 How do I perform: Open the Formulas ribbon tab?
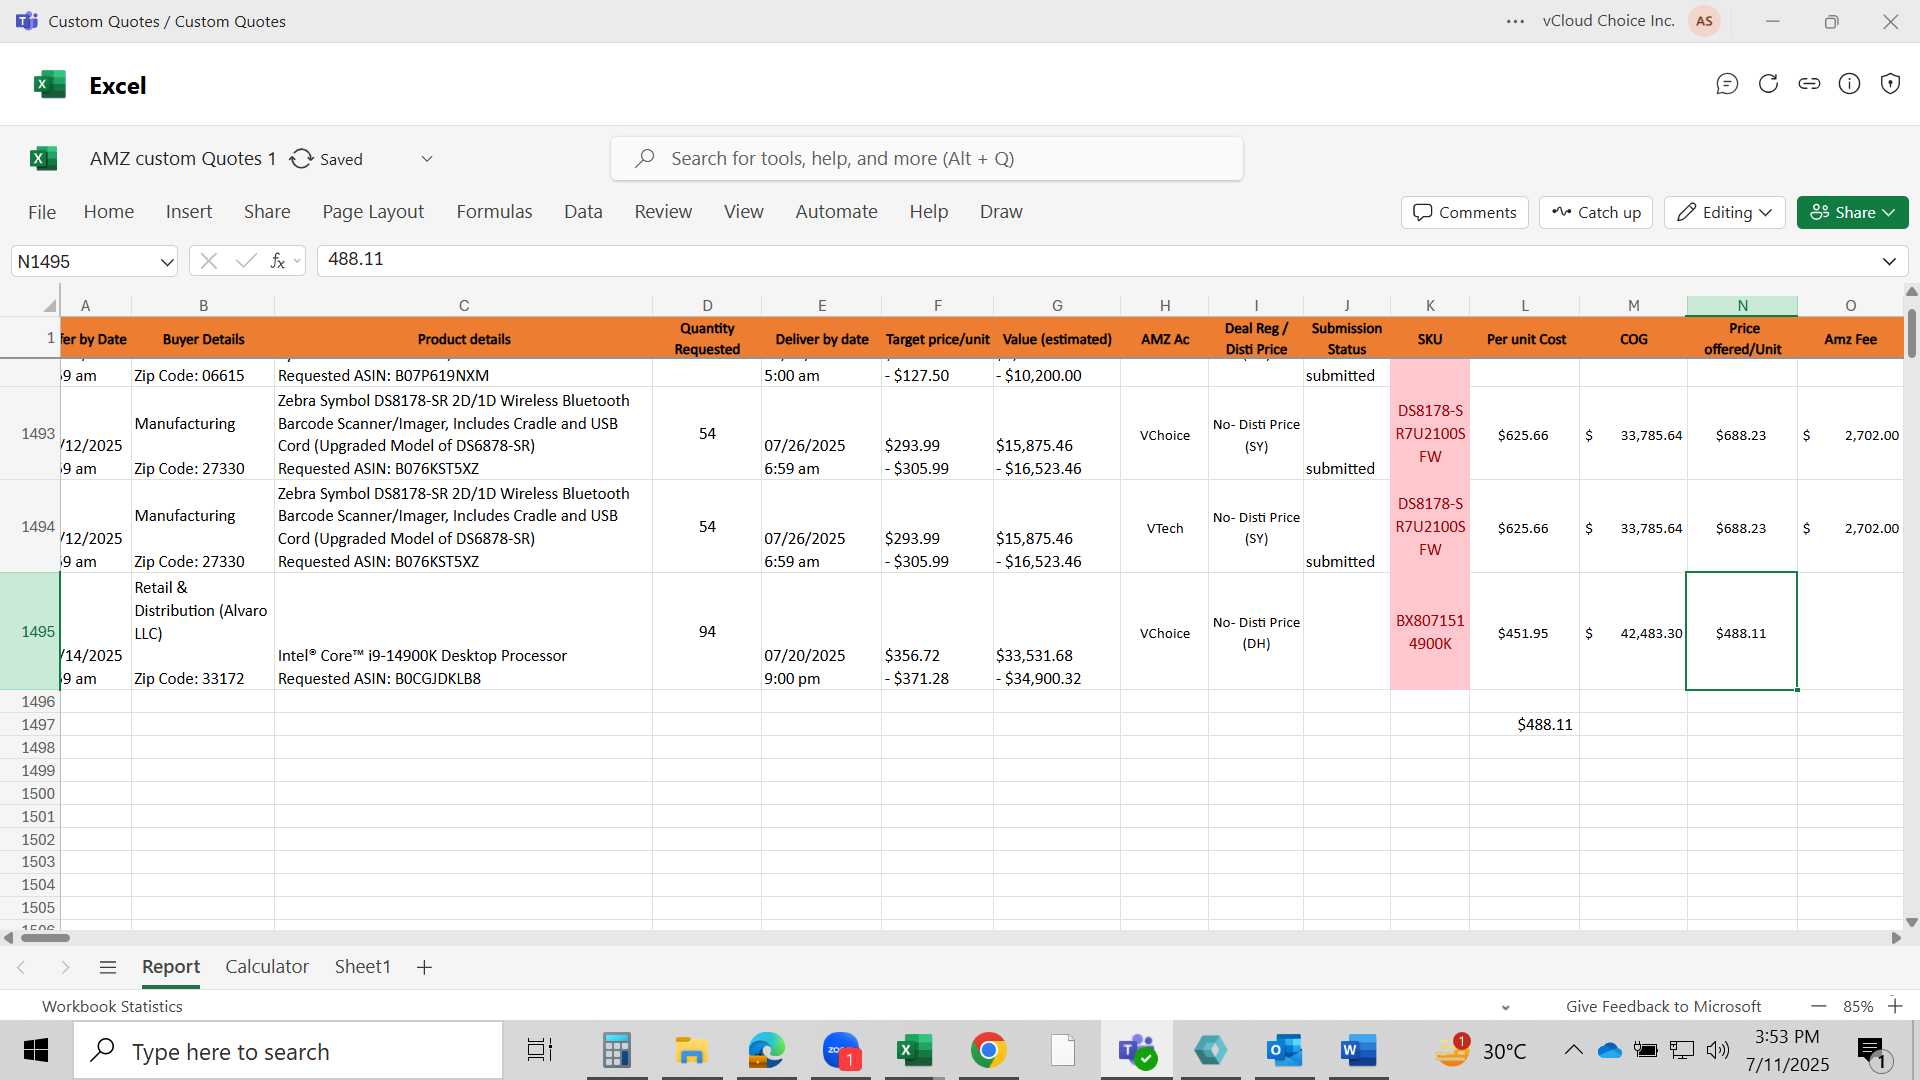click(494, 212)
